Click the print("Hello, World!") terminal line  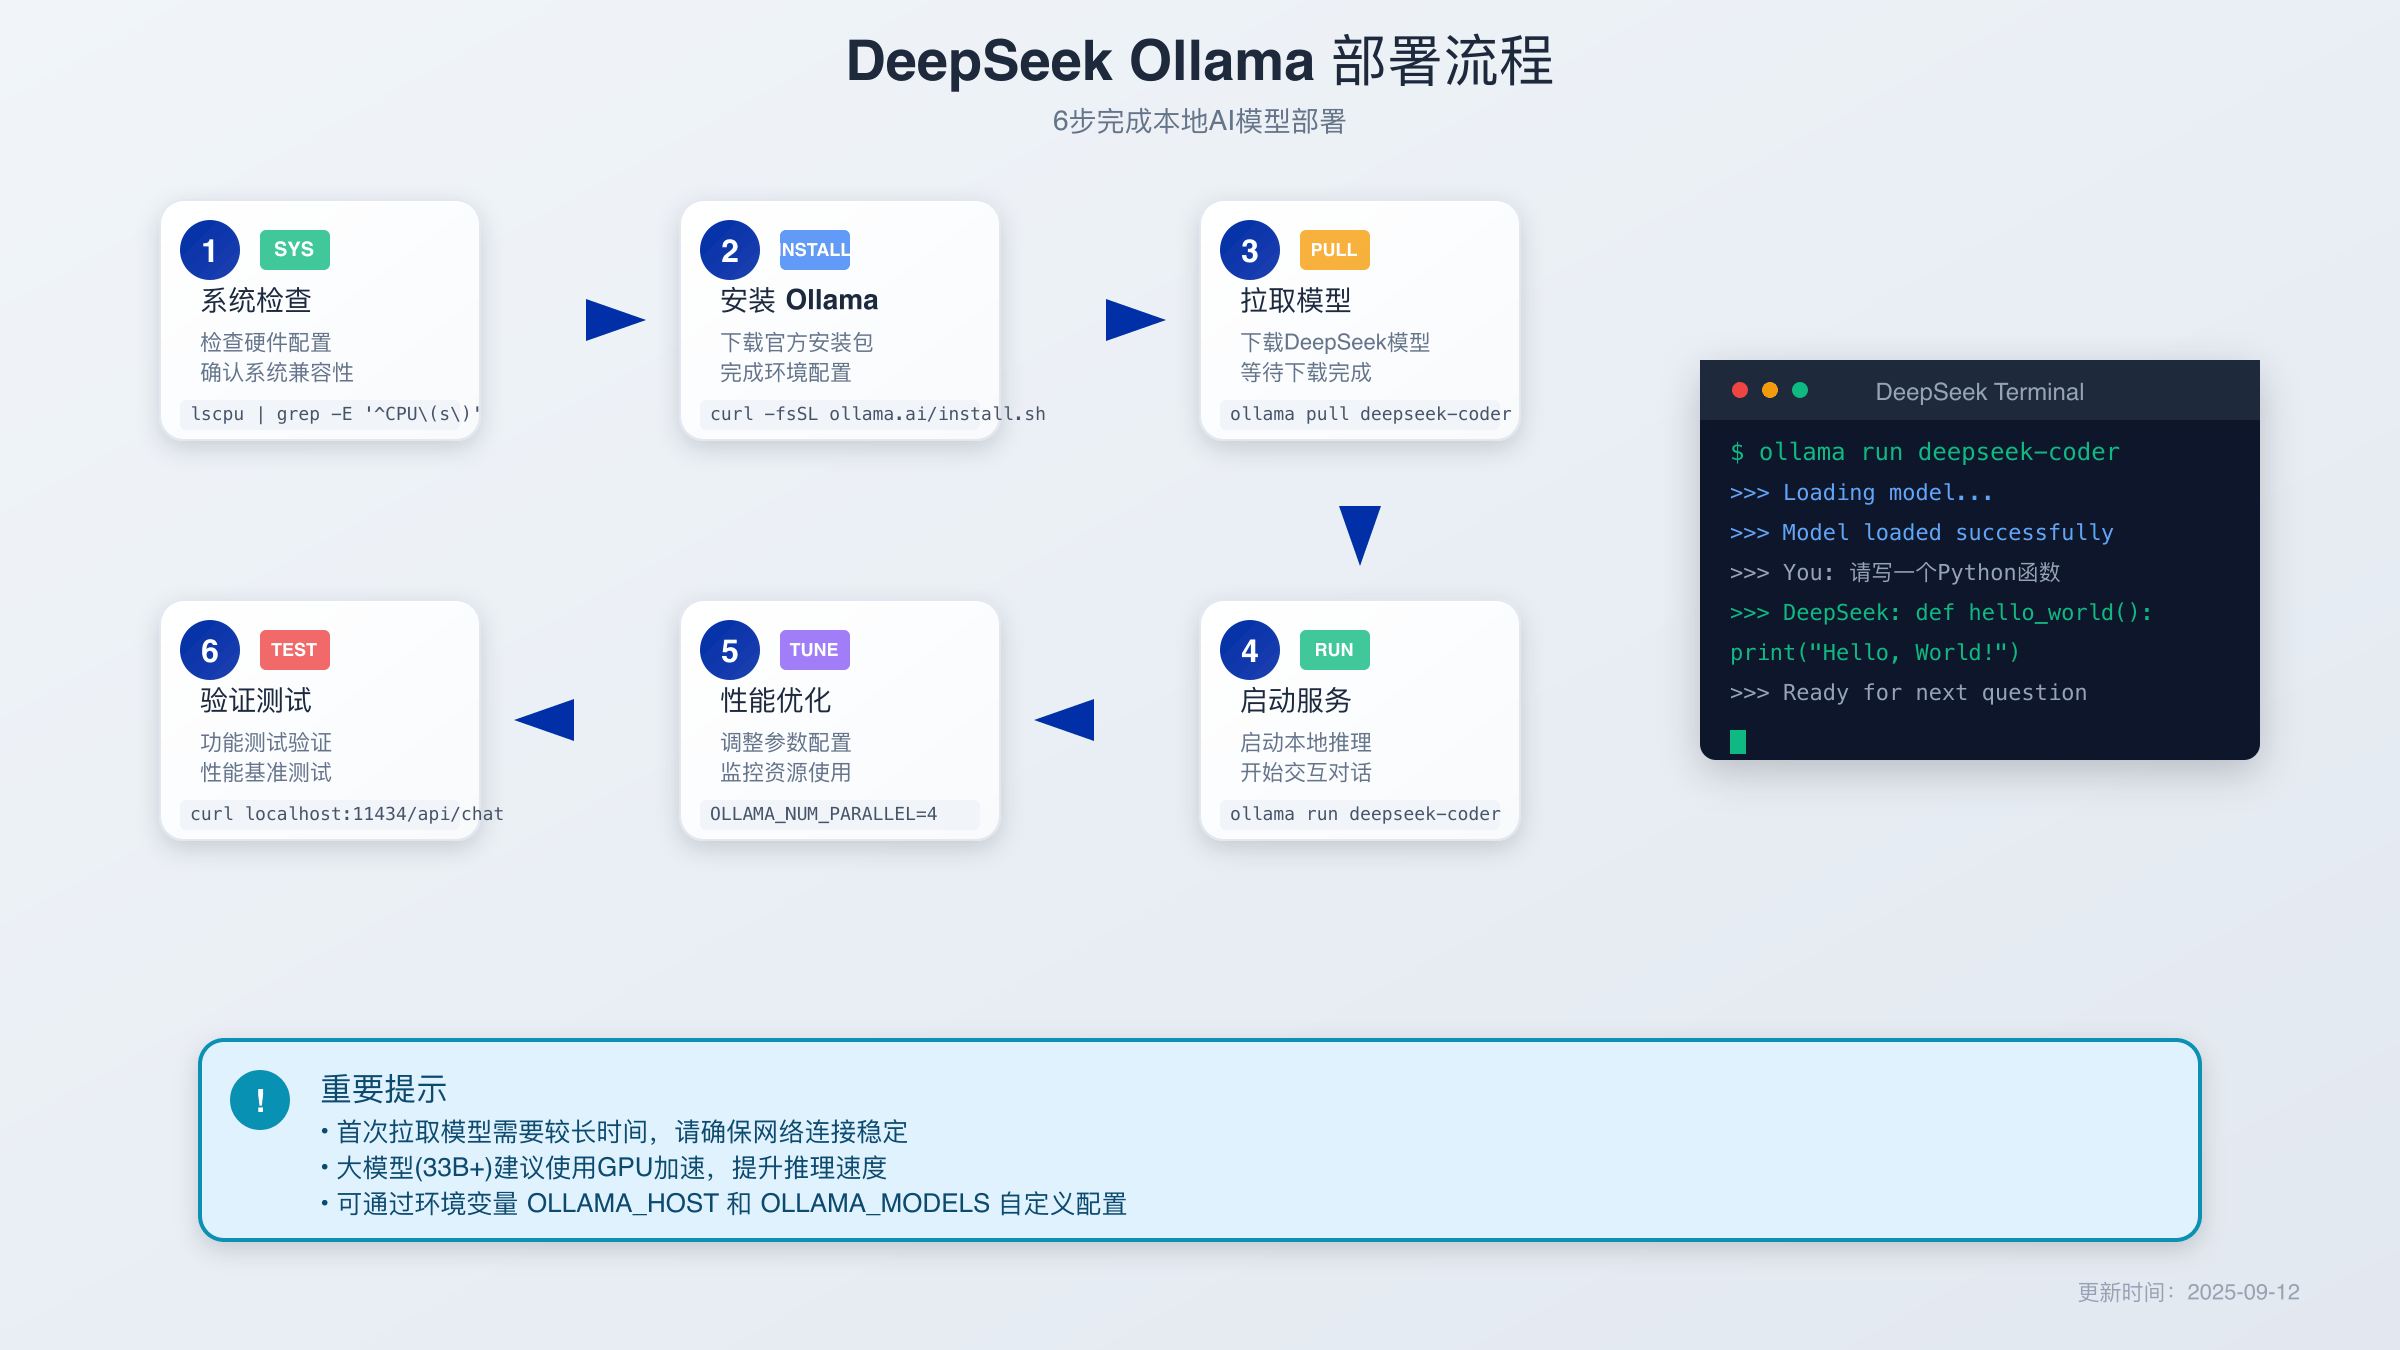[x=1875, y=652]
